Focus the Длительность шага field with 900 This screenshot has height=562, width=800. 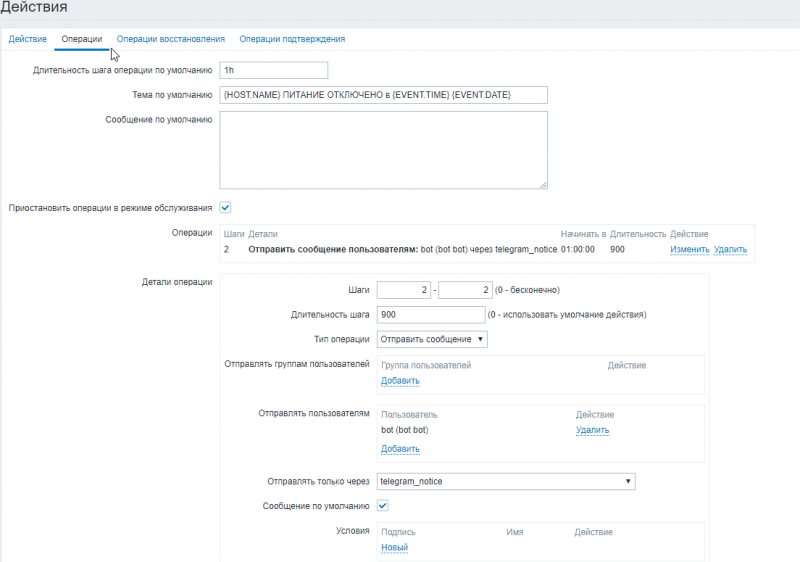(429, 314)
